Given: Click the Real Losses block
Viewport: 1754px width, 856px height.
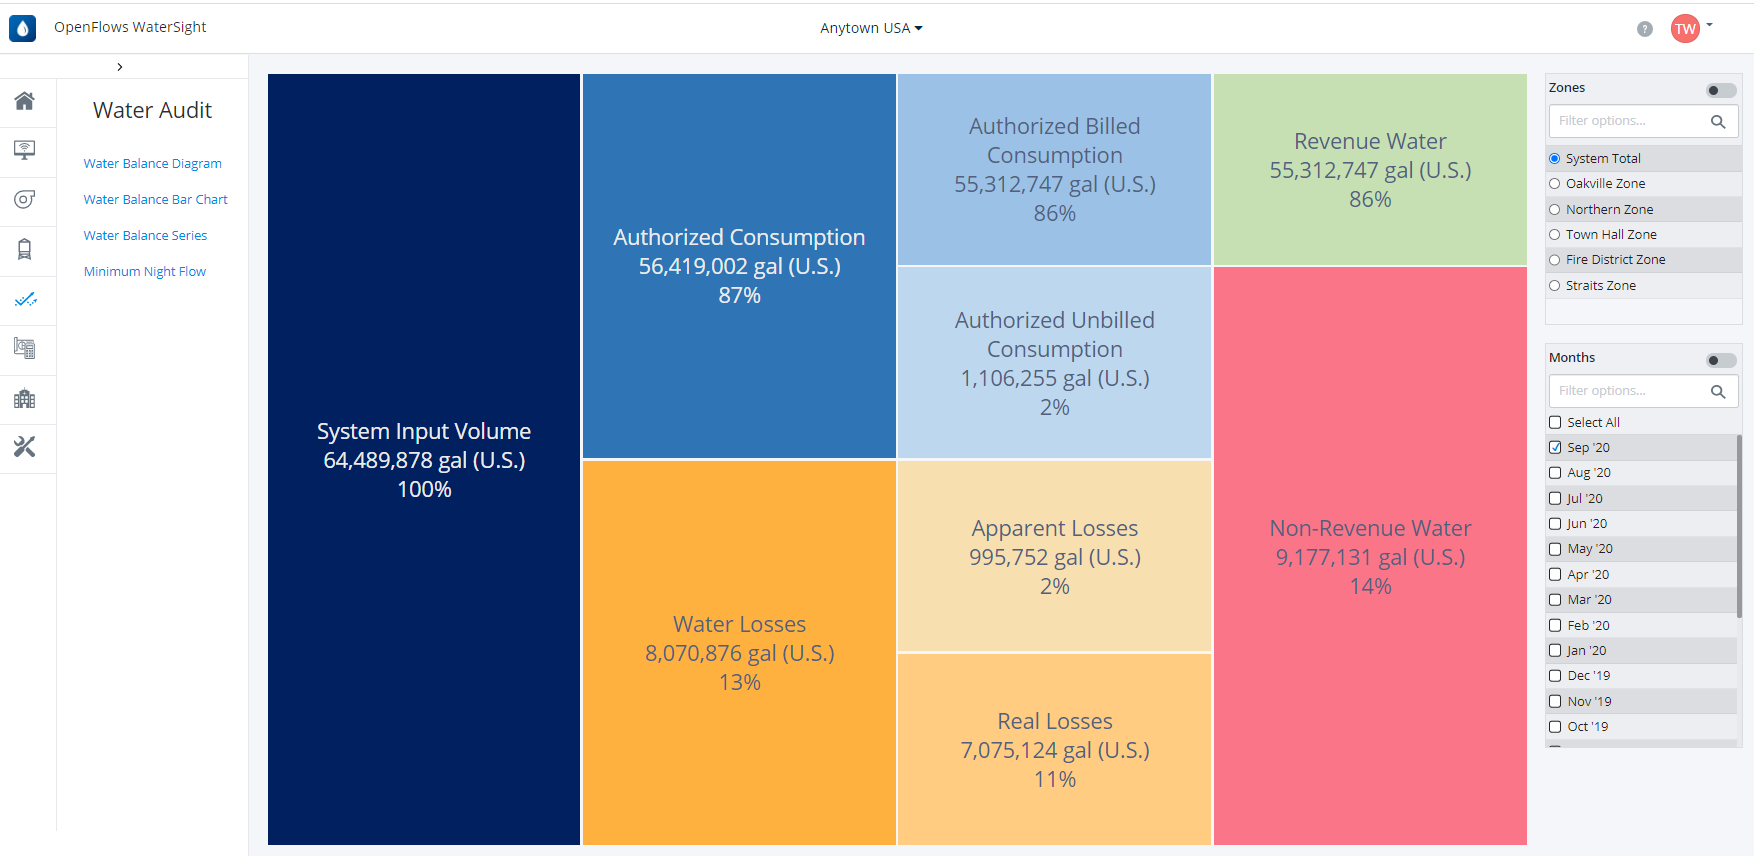Looking at the screenshot, I should coord(1054,749).
